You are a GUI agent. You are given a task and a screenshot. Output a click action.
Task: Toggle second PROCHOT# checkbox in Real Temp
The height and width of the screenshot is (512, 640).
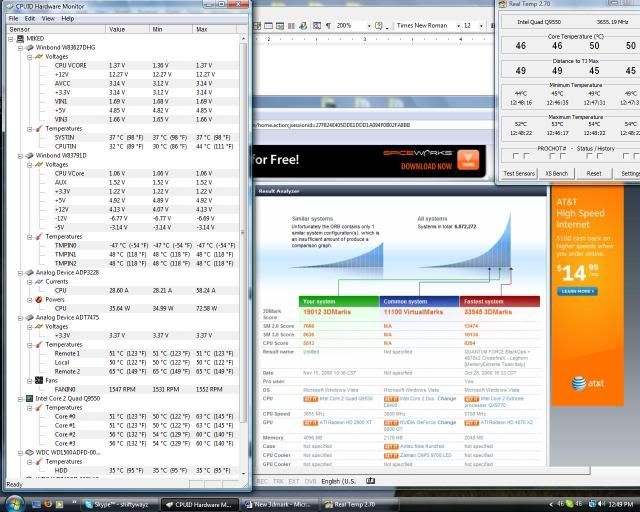[526, 156]
